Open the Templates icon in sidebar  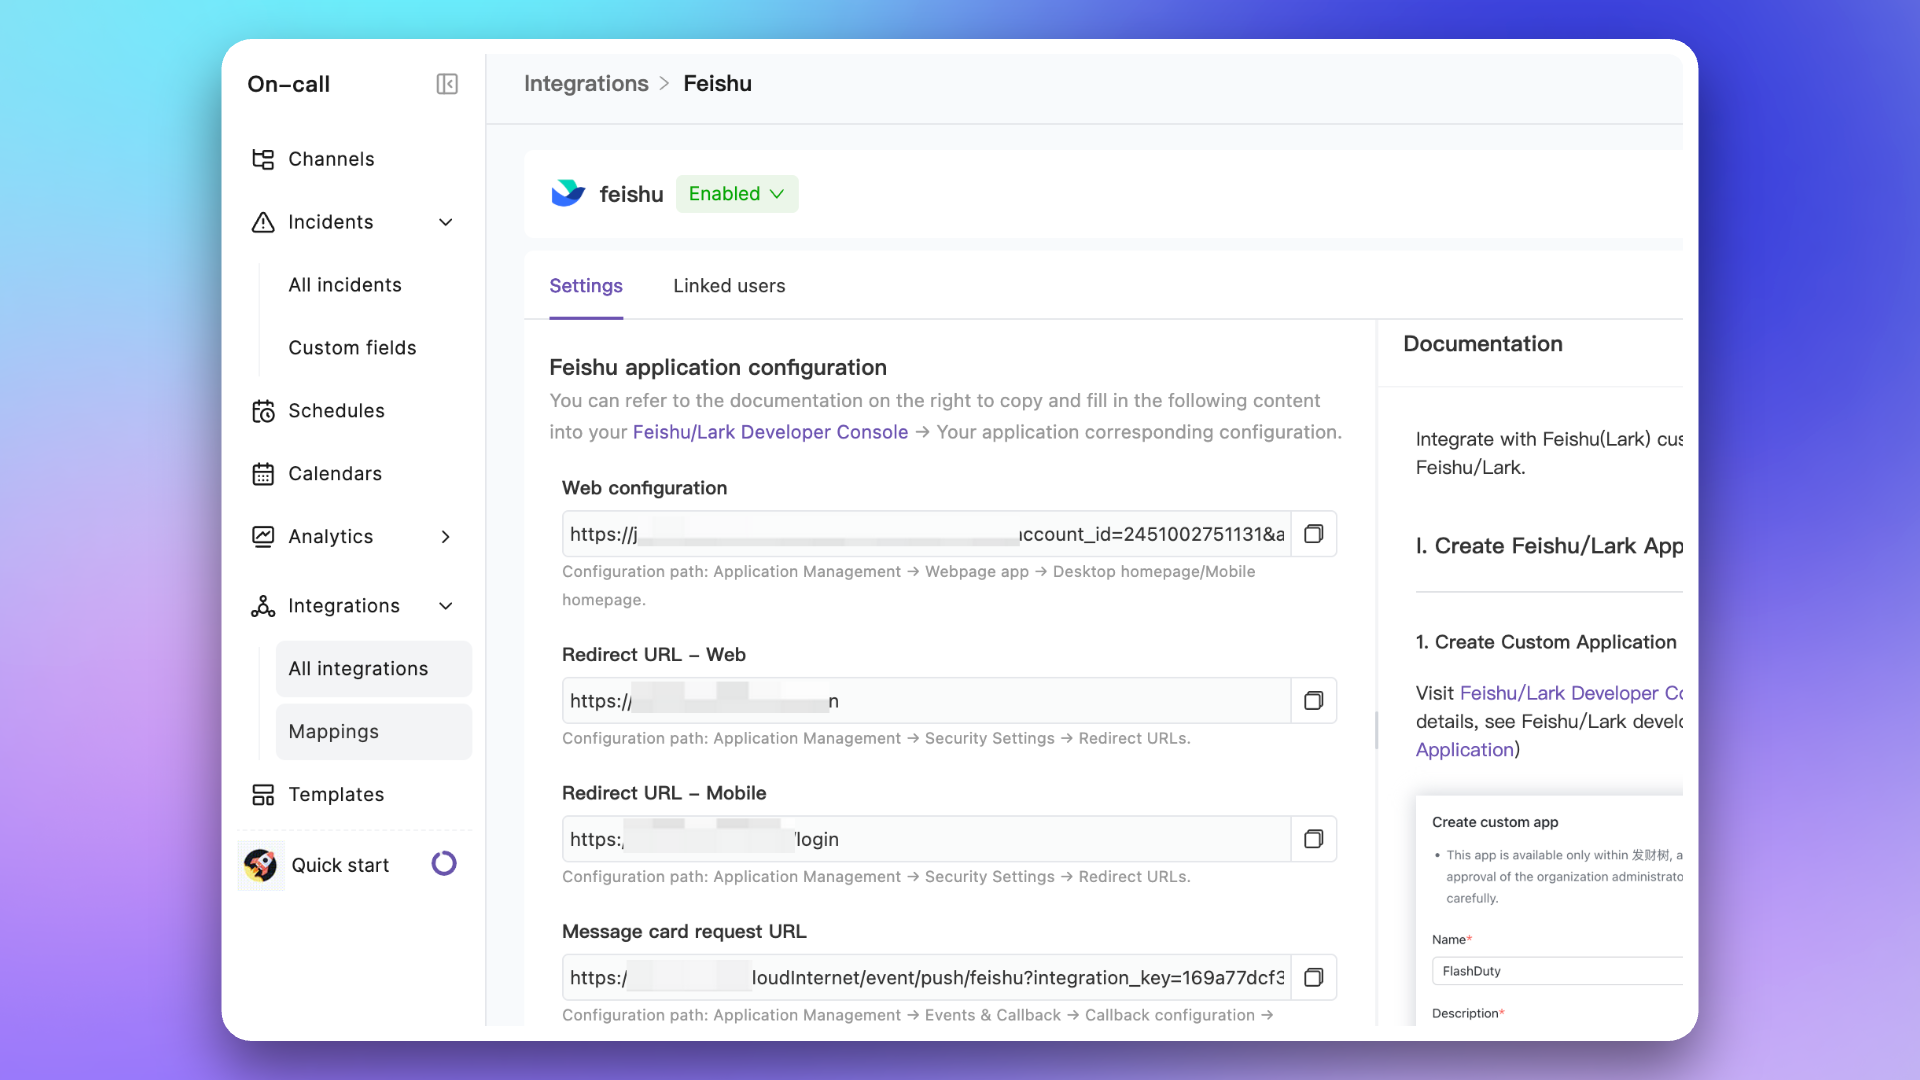(263, 795)
